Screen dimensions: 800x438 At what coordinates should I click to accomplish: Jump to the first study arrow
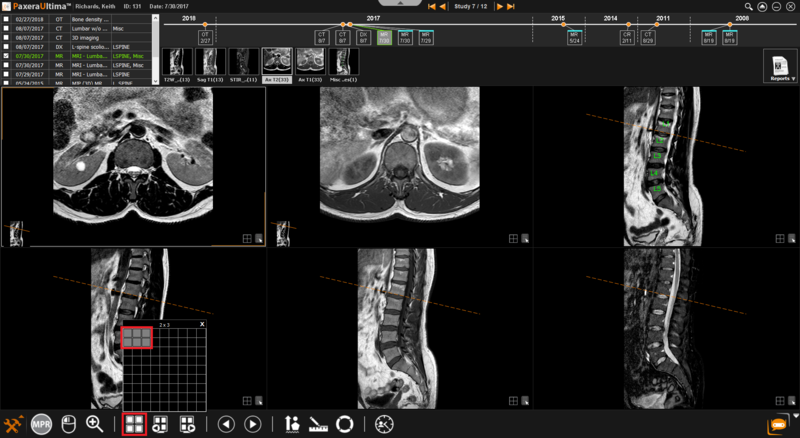(432, 6)
